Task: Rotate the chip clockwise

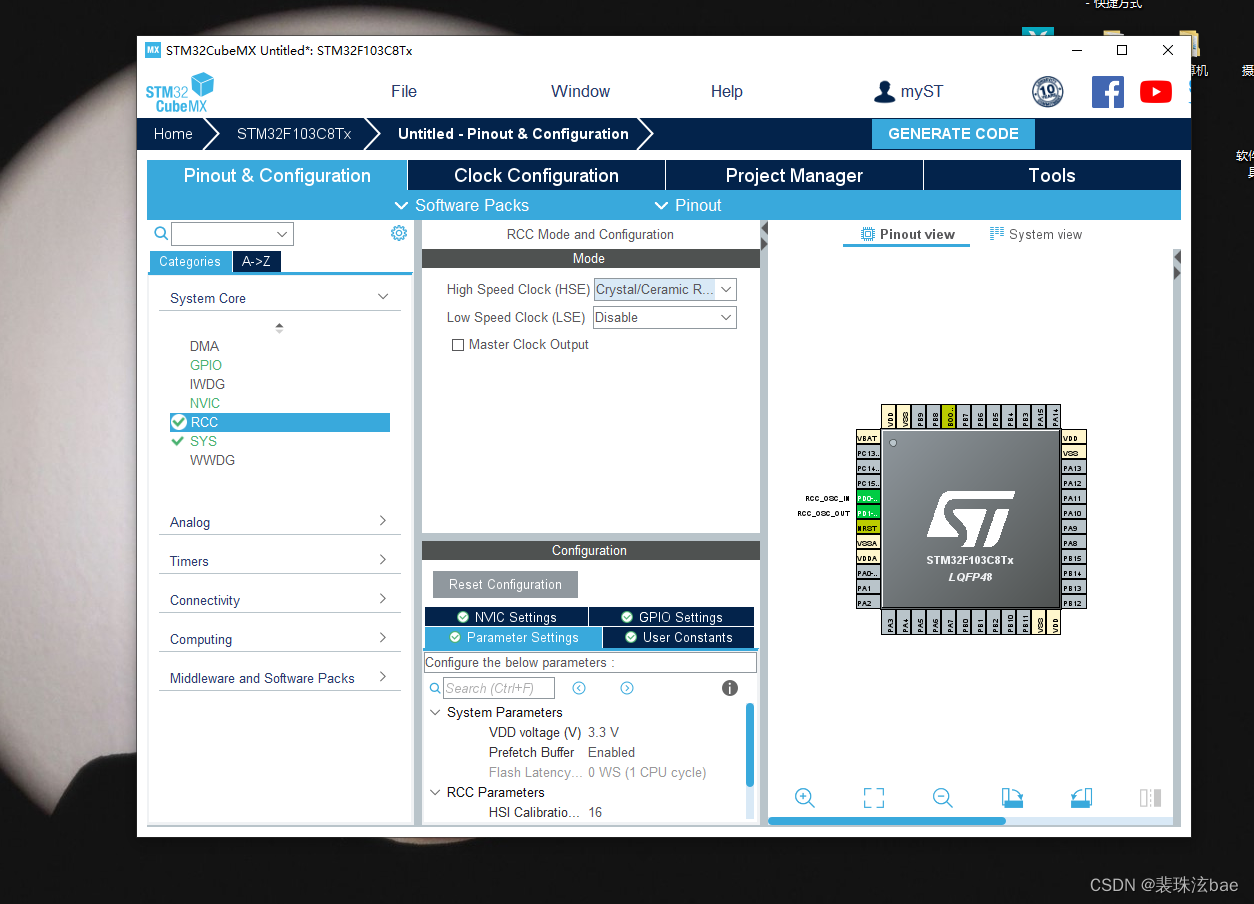Action: tap(1012, 797)
